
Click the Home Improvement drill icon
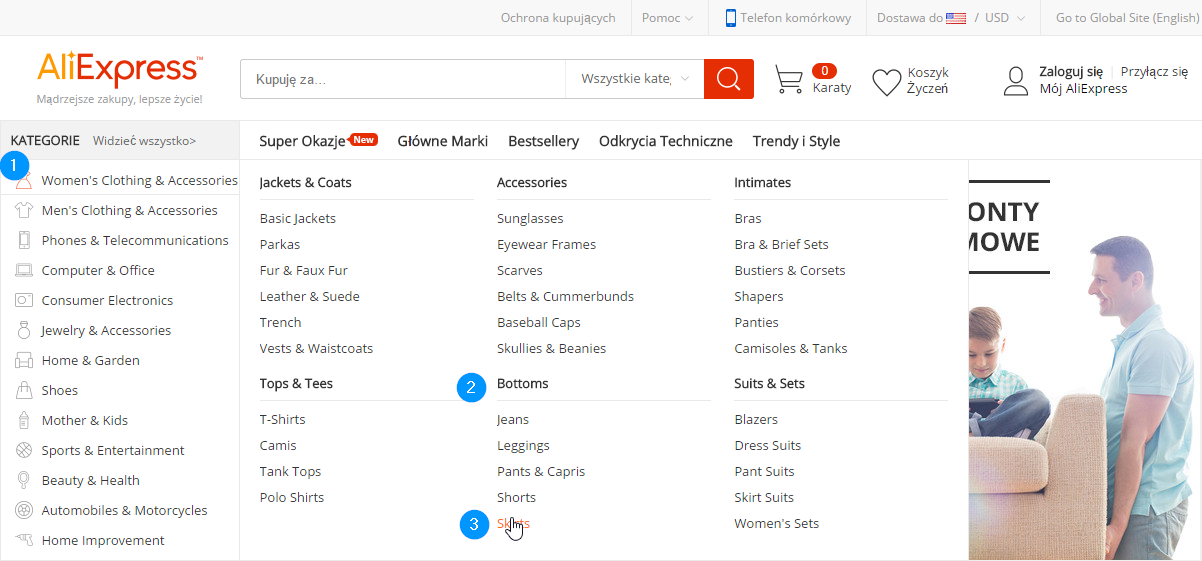[x=24, y=540]
